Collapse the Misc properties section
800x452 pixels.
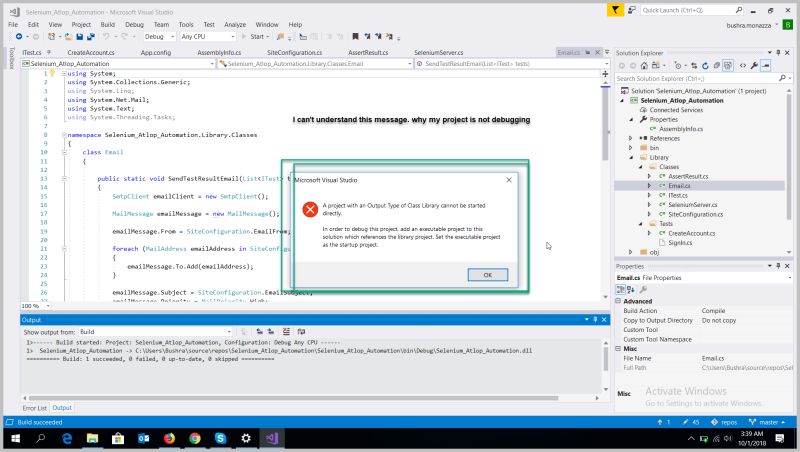(x=618, y=348)
